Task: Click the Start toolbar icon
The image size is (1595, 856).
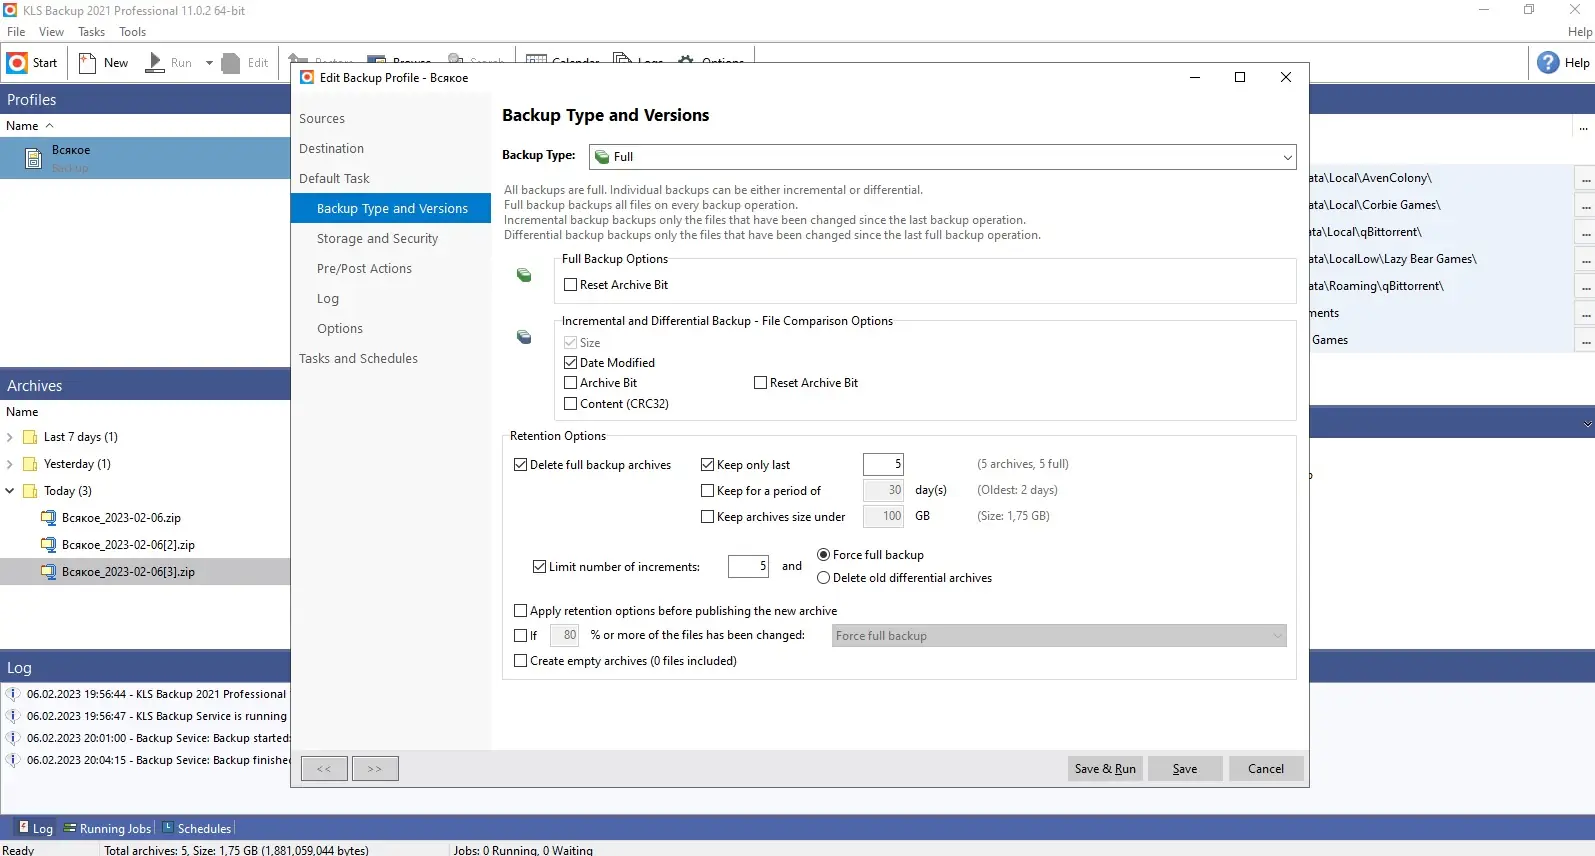Action: pos(17,63)
